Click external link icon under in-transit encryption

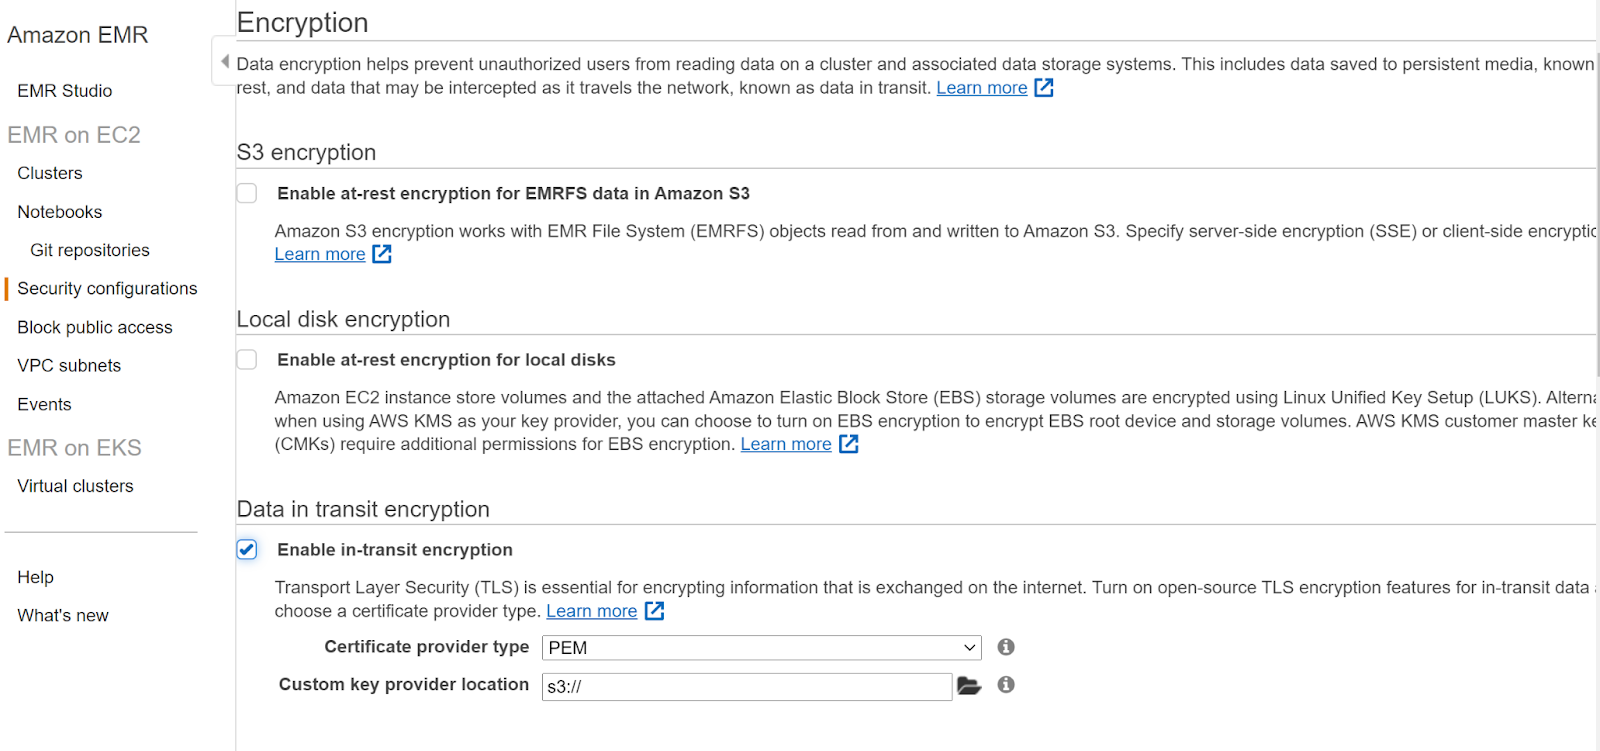click(x=654, y=611)
